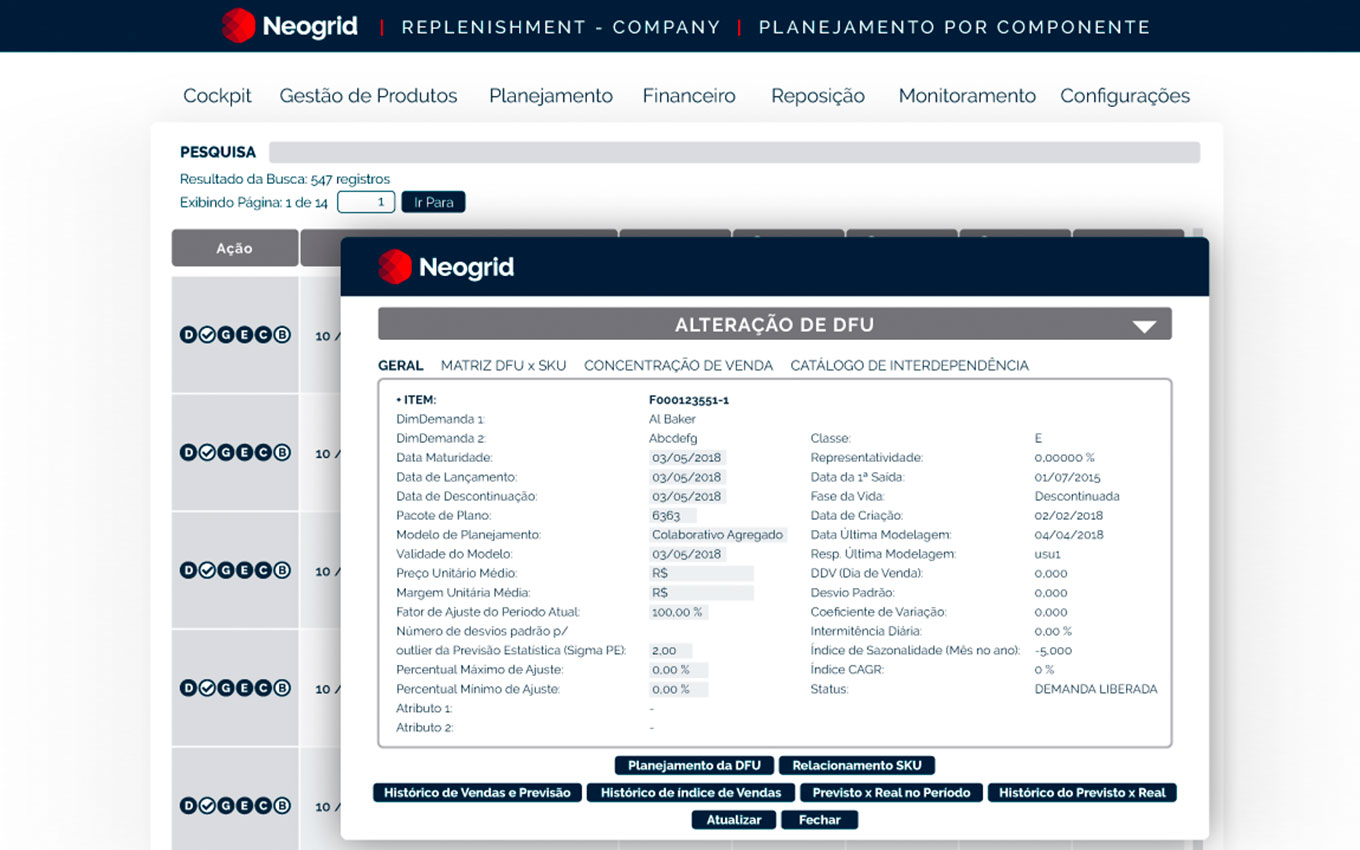Click the D action icon in first row

188,335
